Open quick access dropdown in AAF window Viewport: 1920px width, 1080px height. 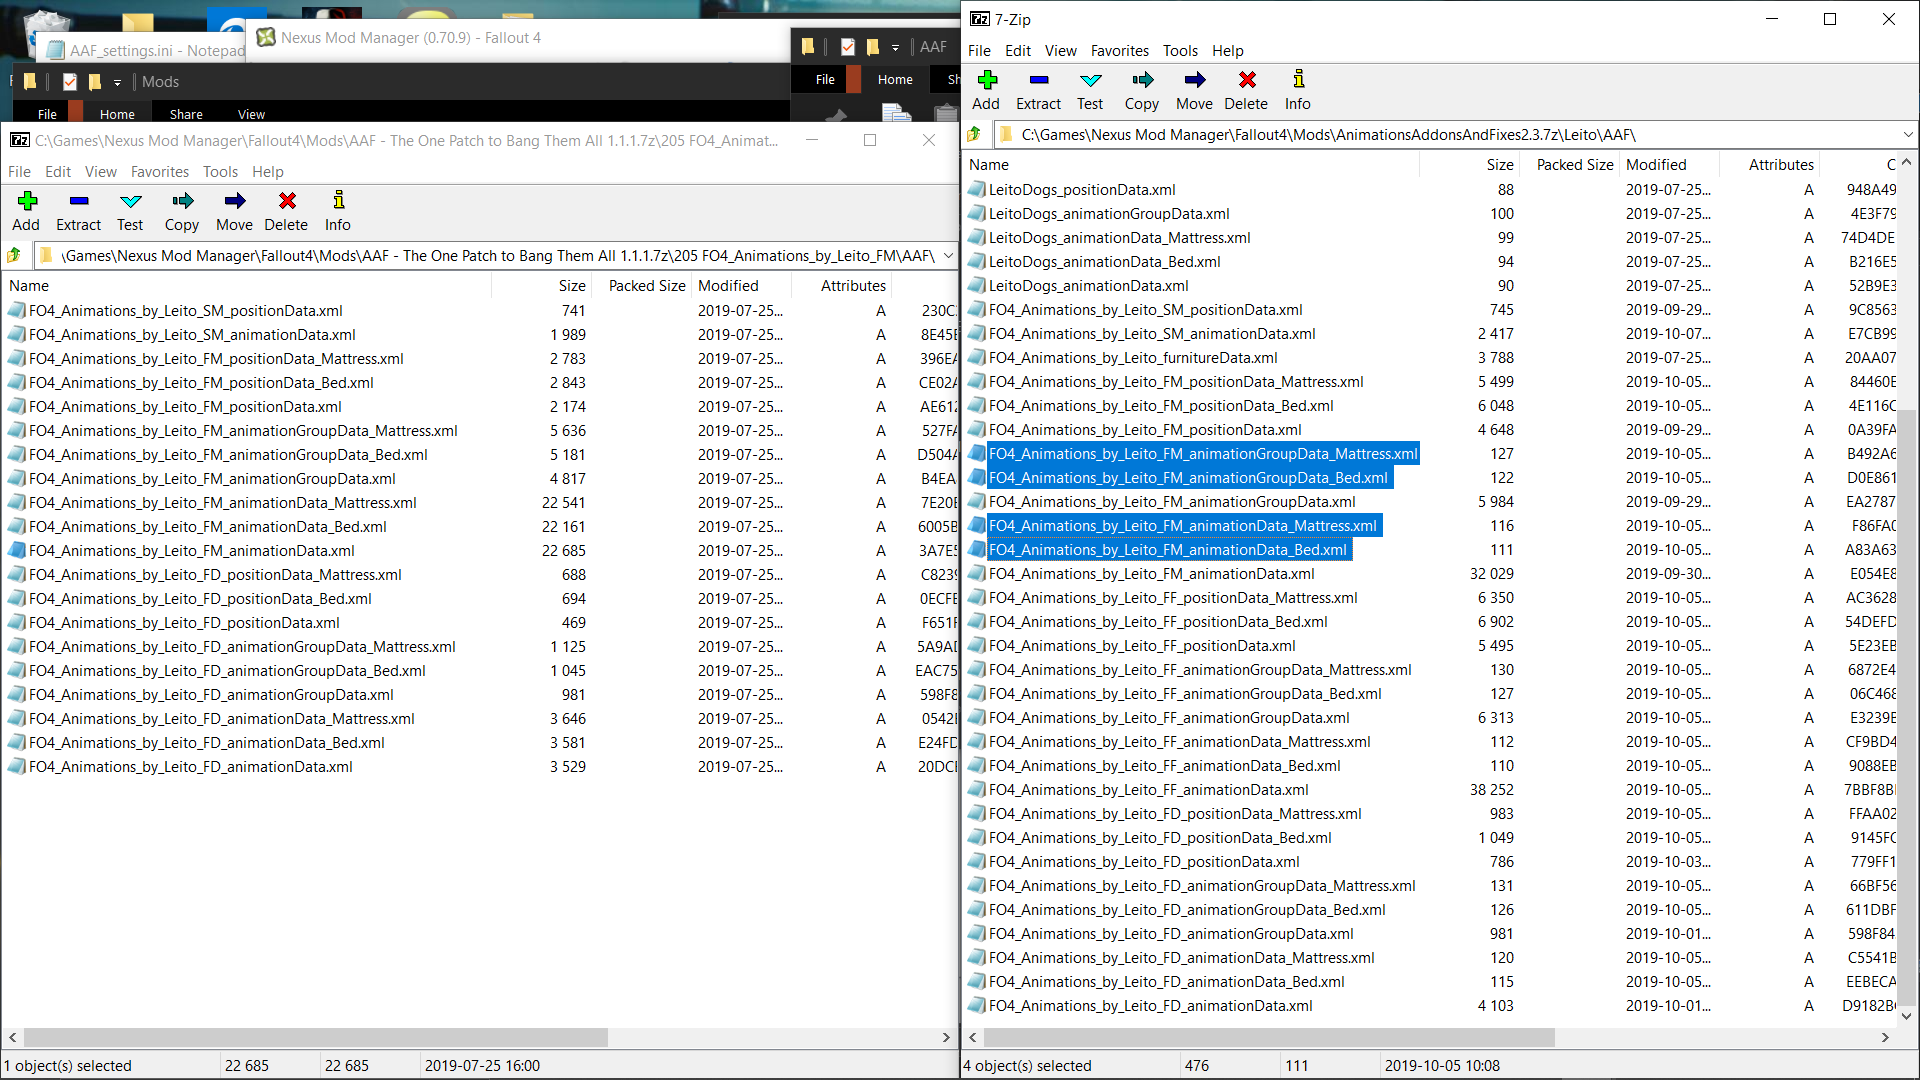[x=895, y=47]
